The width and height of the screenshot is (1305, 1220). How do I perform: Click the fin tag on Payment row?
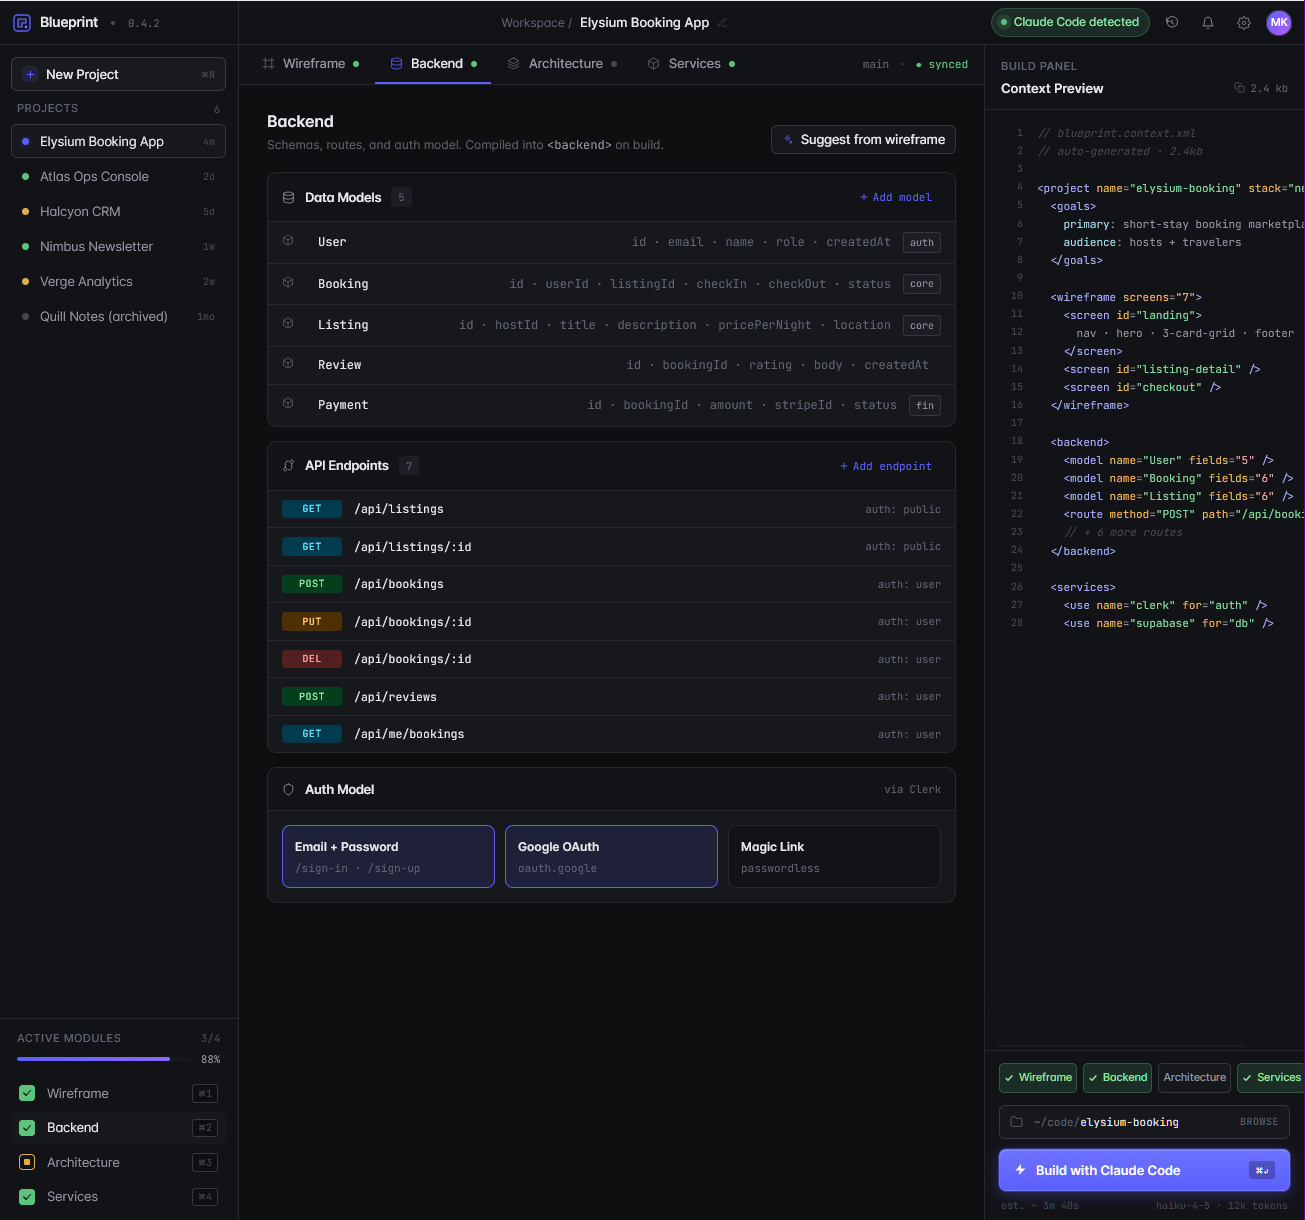(925, 405)
